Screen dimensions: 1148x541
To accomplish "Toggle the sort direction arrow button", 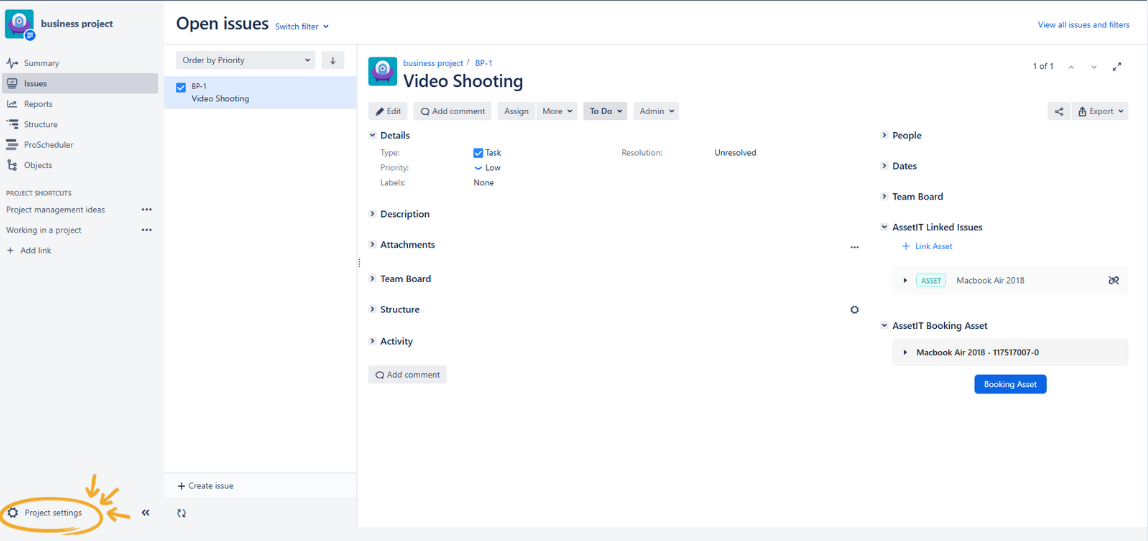I will 333,60.
